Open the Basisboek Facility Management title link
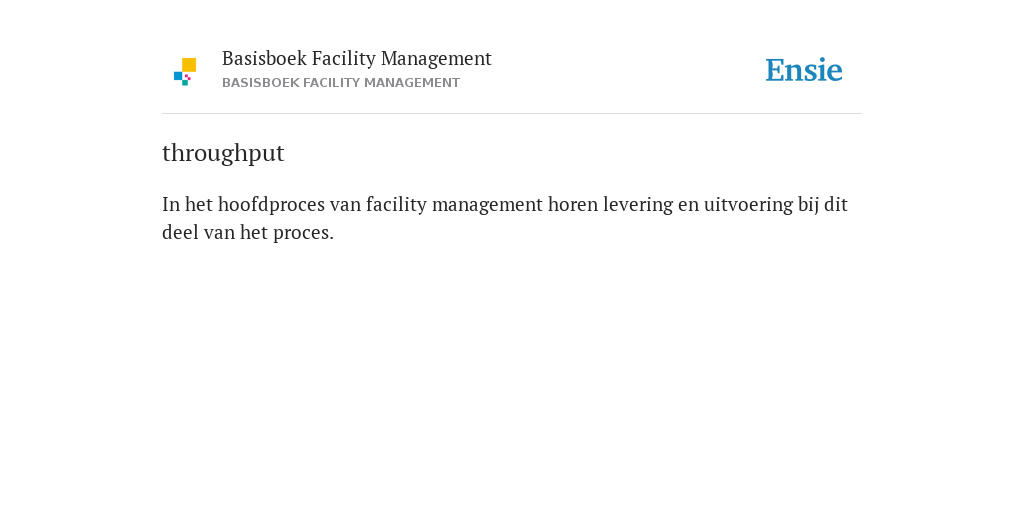 (357, 59)
